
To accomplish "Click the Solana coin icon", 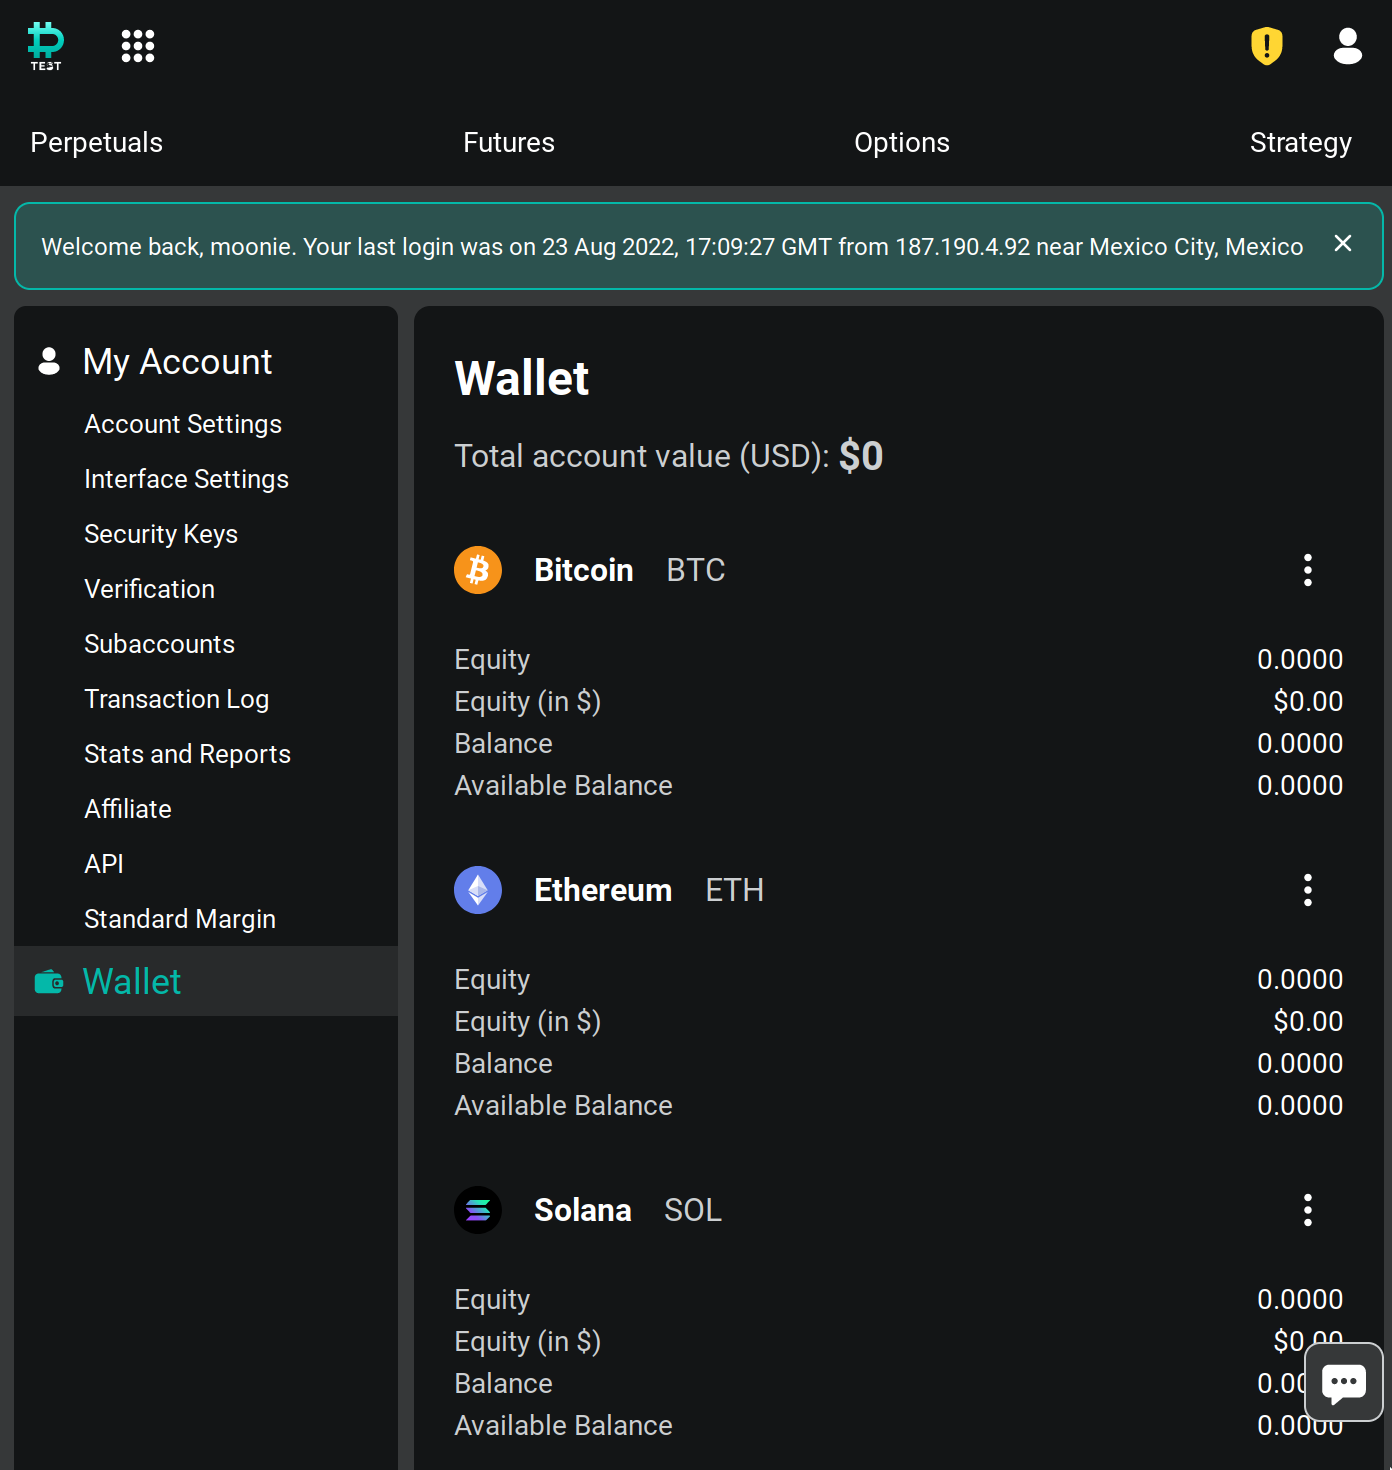I will [478, 1210].
